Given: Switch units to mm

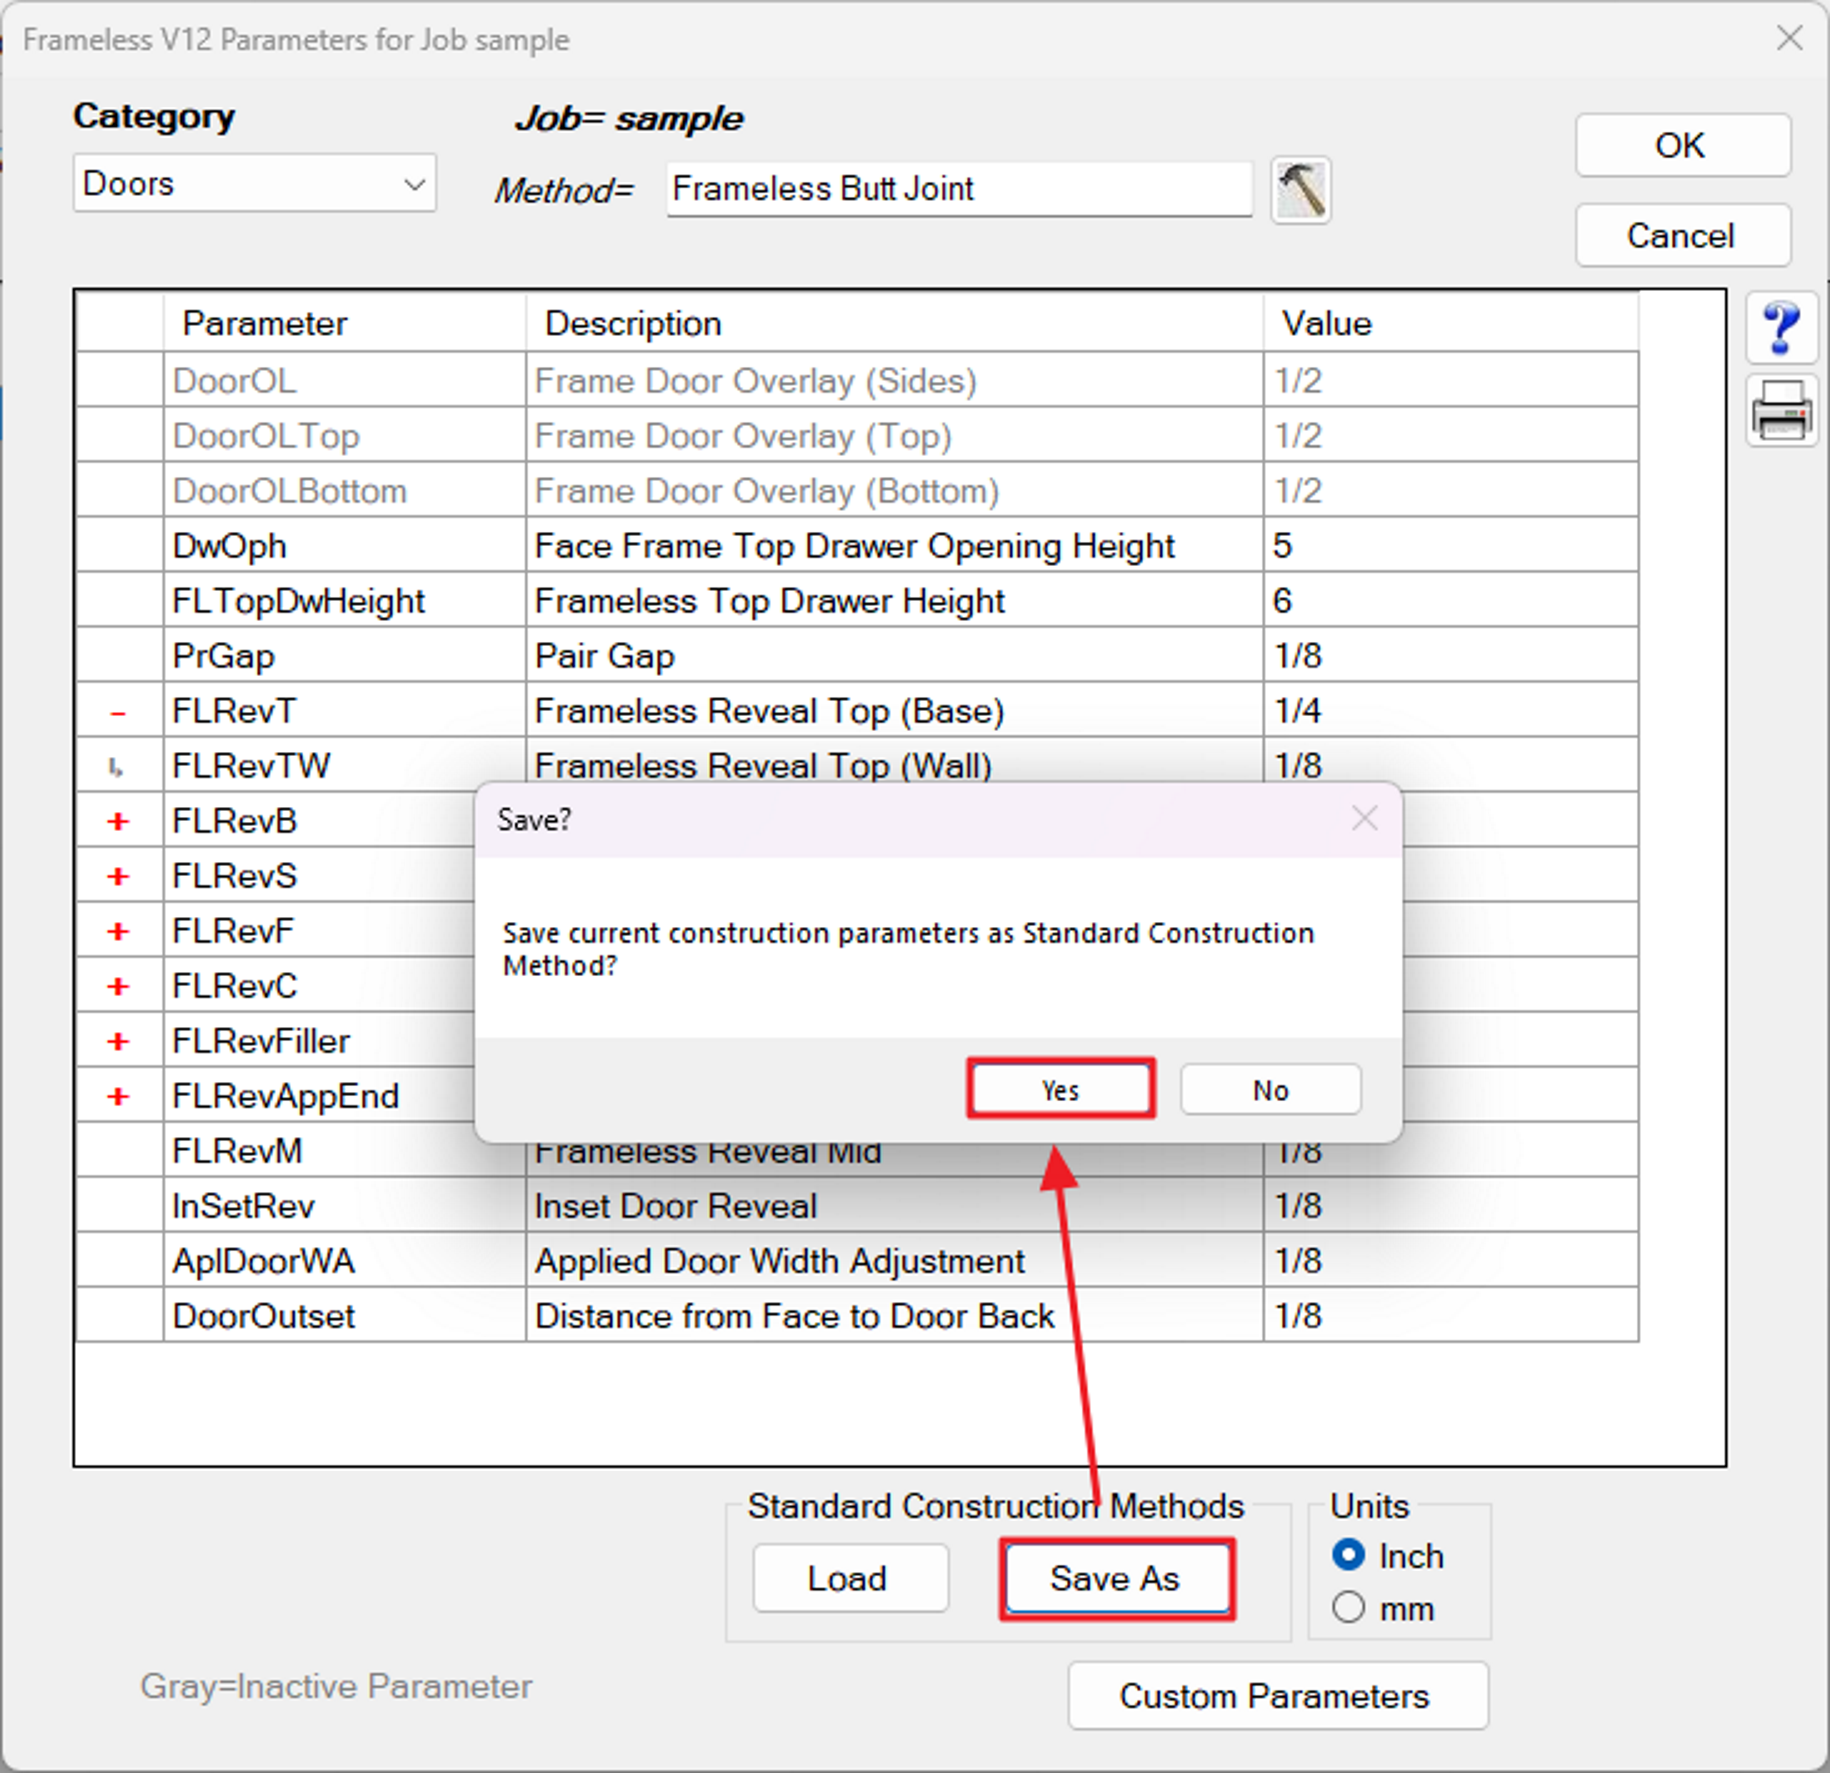Looking at the screenshot, I should pos(1348,1608).
